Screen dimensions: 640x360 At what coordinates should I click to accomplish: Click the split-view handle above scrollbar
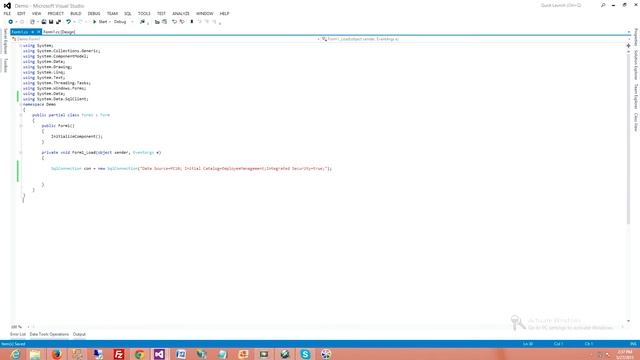pos(628,46)
